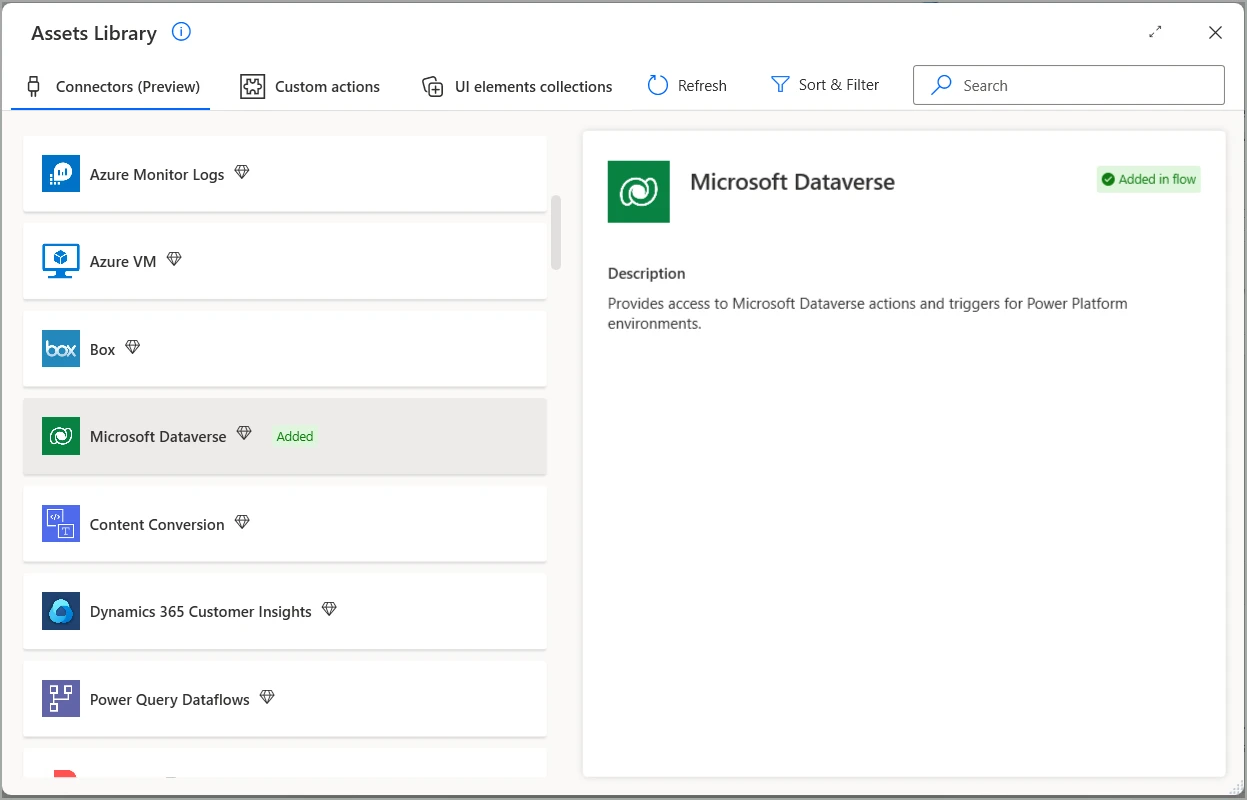The height and width of the screenshot is (800, 1247).
Task: Refresh the assets list
Action: 687,85
